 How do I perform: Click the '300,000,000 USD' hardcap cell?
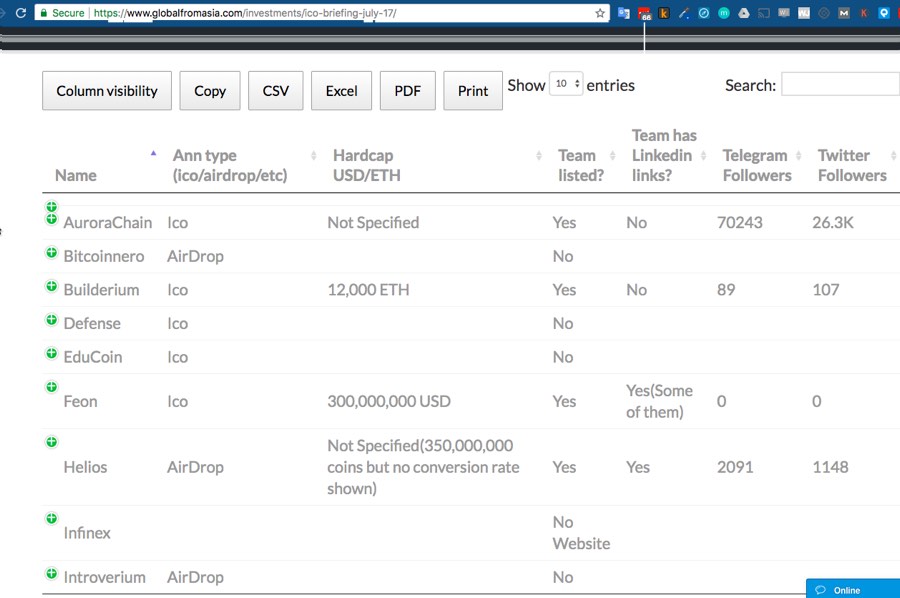click(389, 401)
